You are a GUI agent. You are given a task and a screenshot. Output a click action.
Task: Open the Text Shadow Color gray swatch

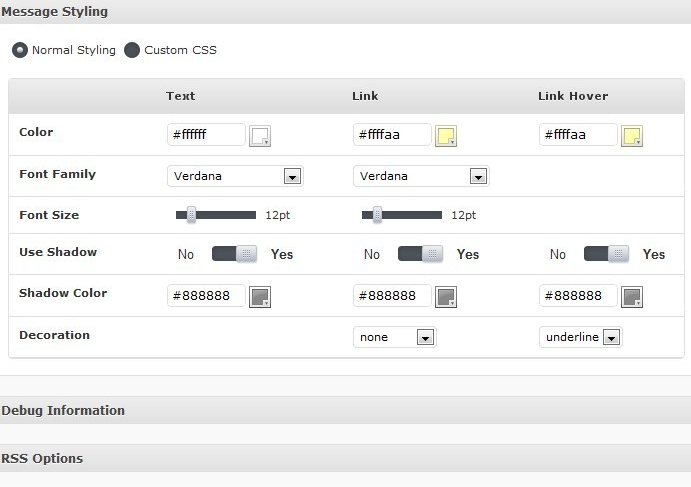[260, 297]
